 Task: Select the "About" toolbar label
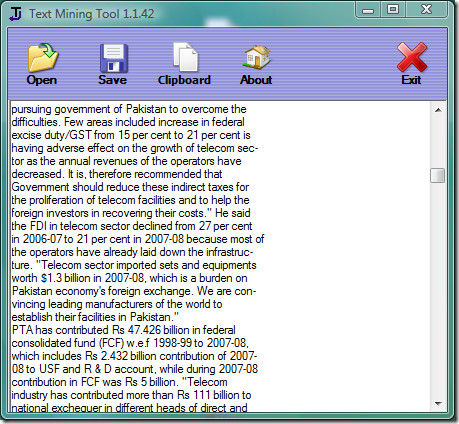[256, 80]
